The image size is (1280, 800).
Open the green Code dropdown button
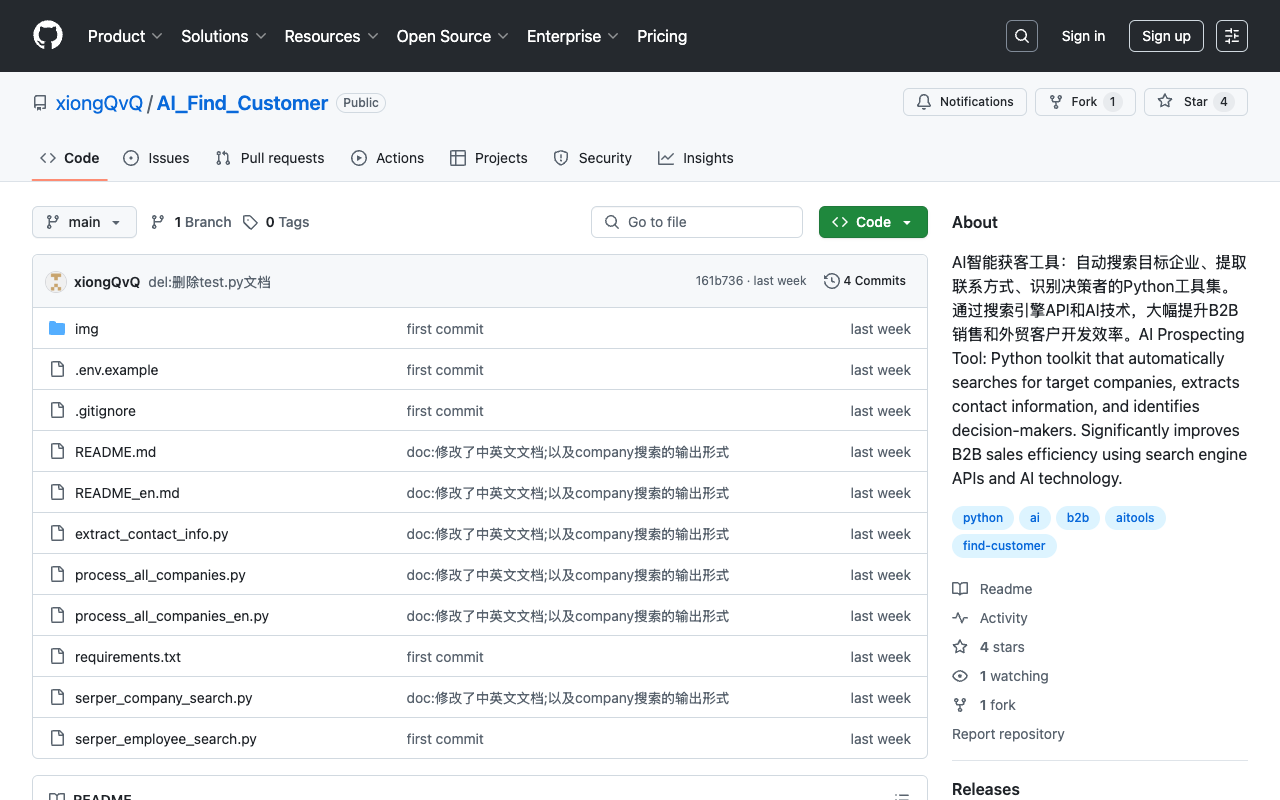[x=873, y=222]
